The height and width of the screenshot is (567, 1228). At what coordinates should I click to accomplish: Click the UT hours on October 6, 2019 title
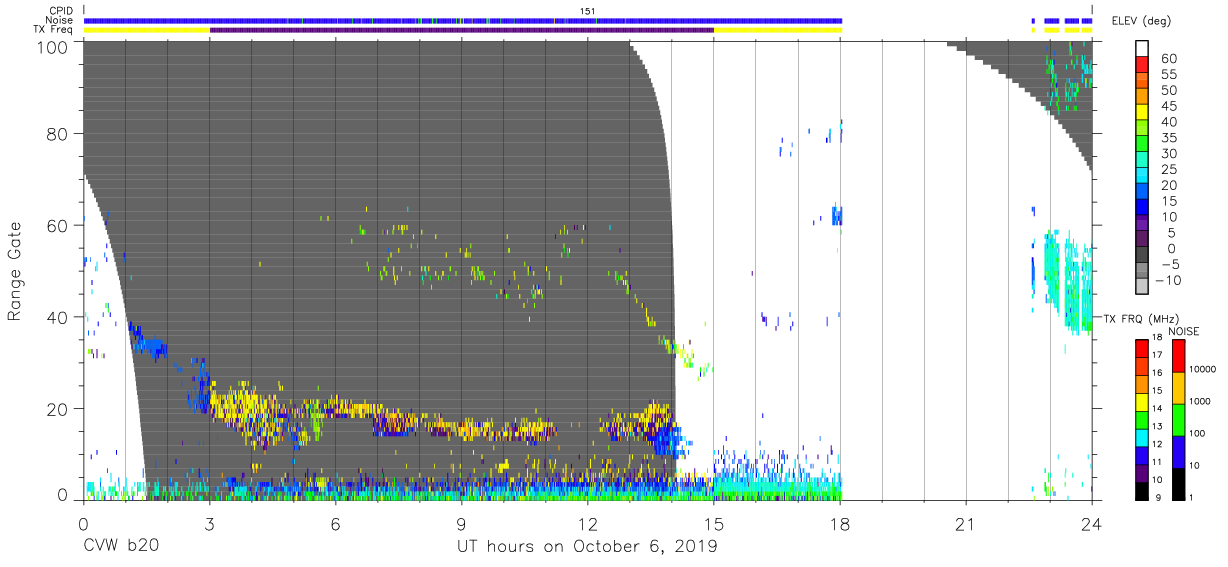click(x=587, y=547)
